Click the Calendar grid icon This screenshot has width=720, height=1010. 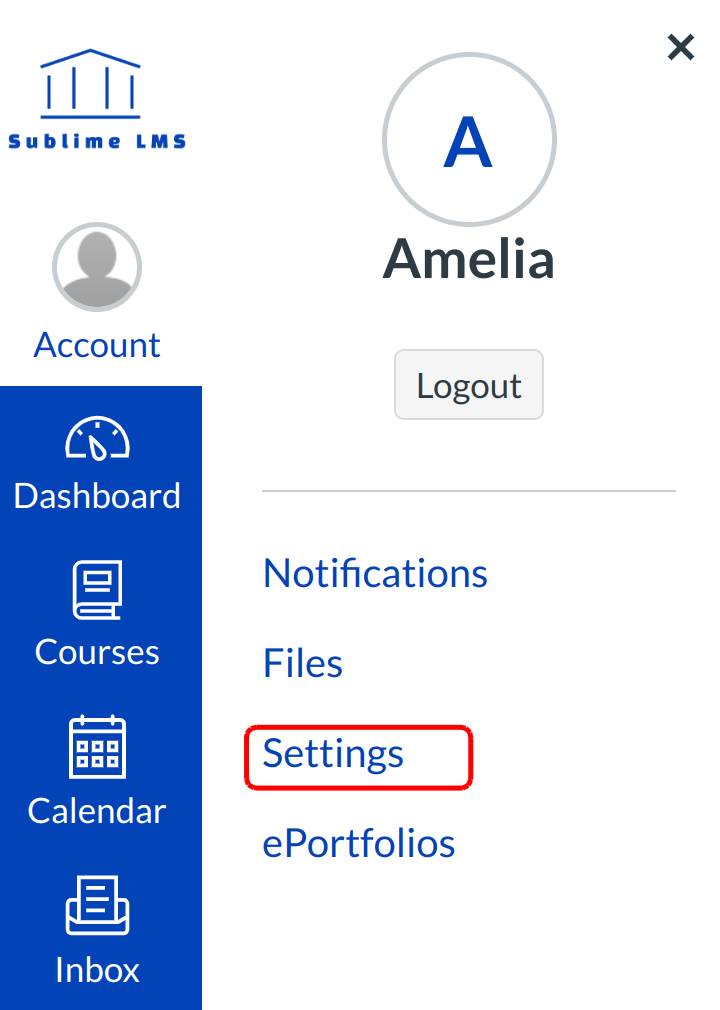[x=97, y=747]
